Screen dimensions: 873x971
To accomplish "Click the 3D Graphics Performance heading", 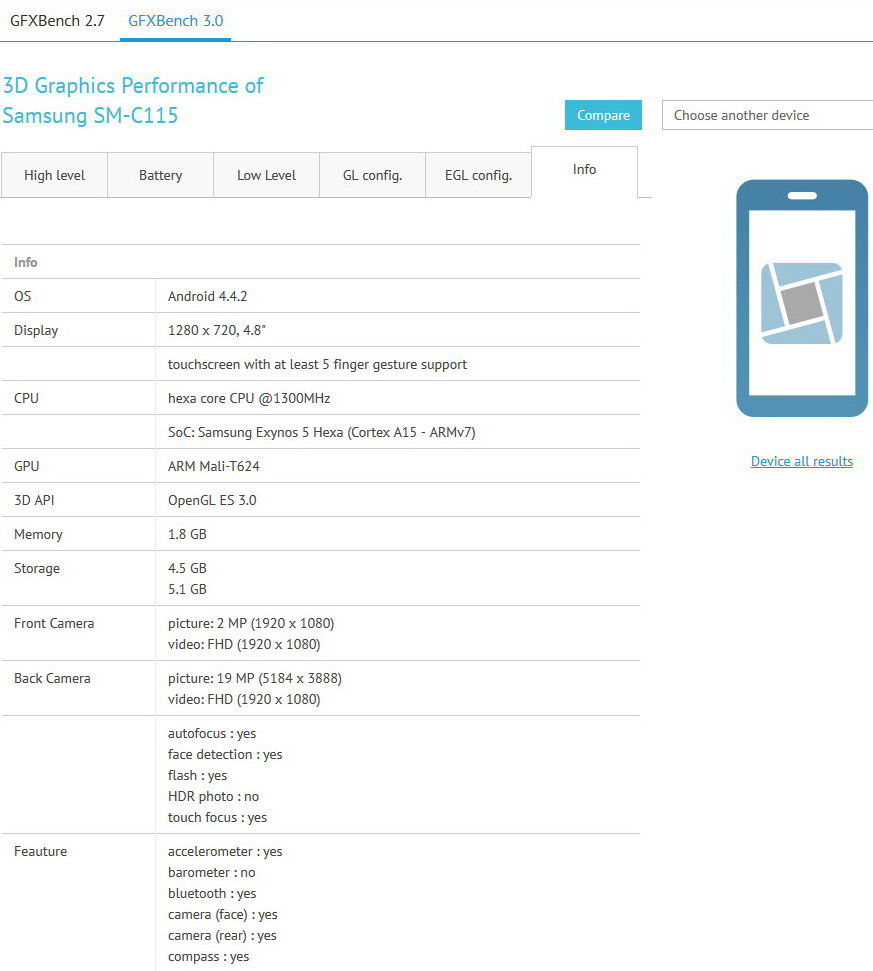I will click(x=133, y=85).
